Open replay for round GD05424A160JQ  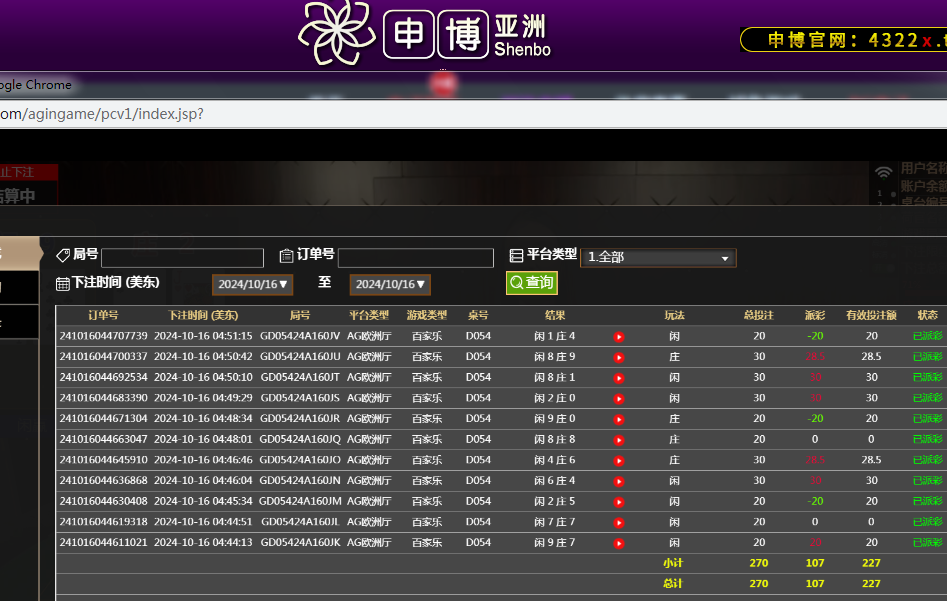point(618,440)
